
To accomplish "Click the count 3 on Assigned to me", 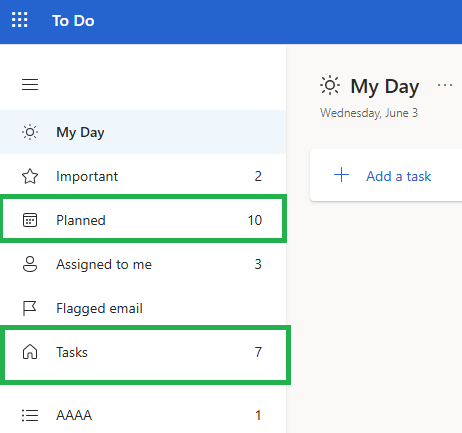I will click(258, 264).
